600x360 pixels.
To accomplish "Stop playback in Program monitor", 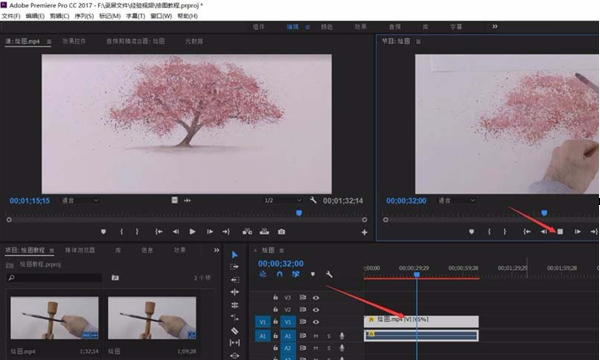I will tap(560, 232).
